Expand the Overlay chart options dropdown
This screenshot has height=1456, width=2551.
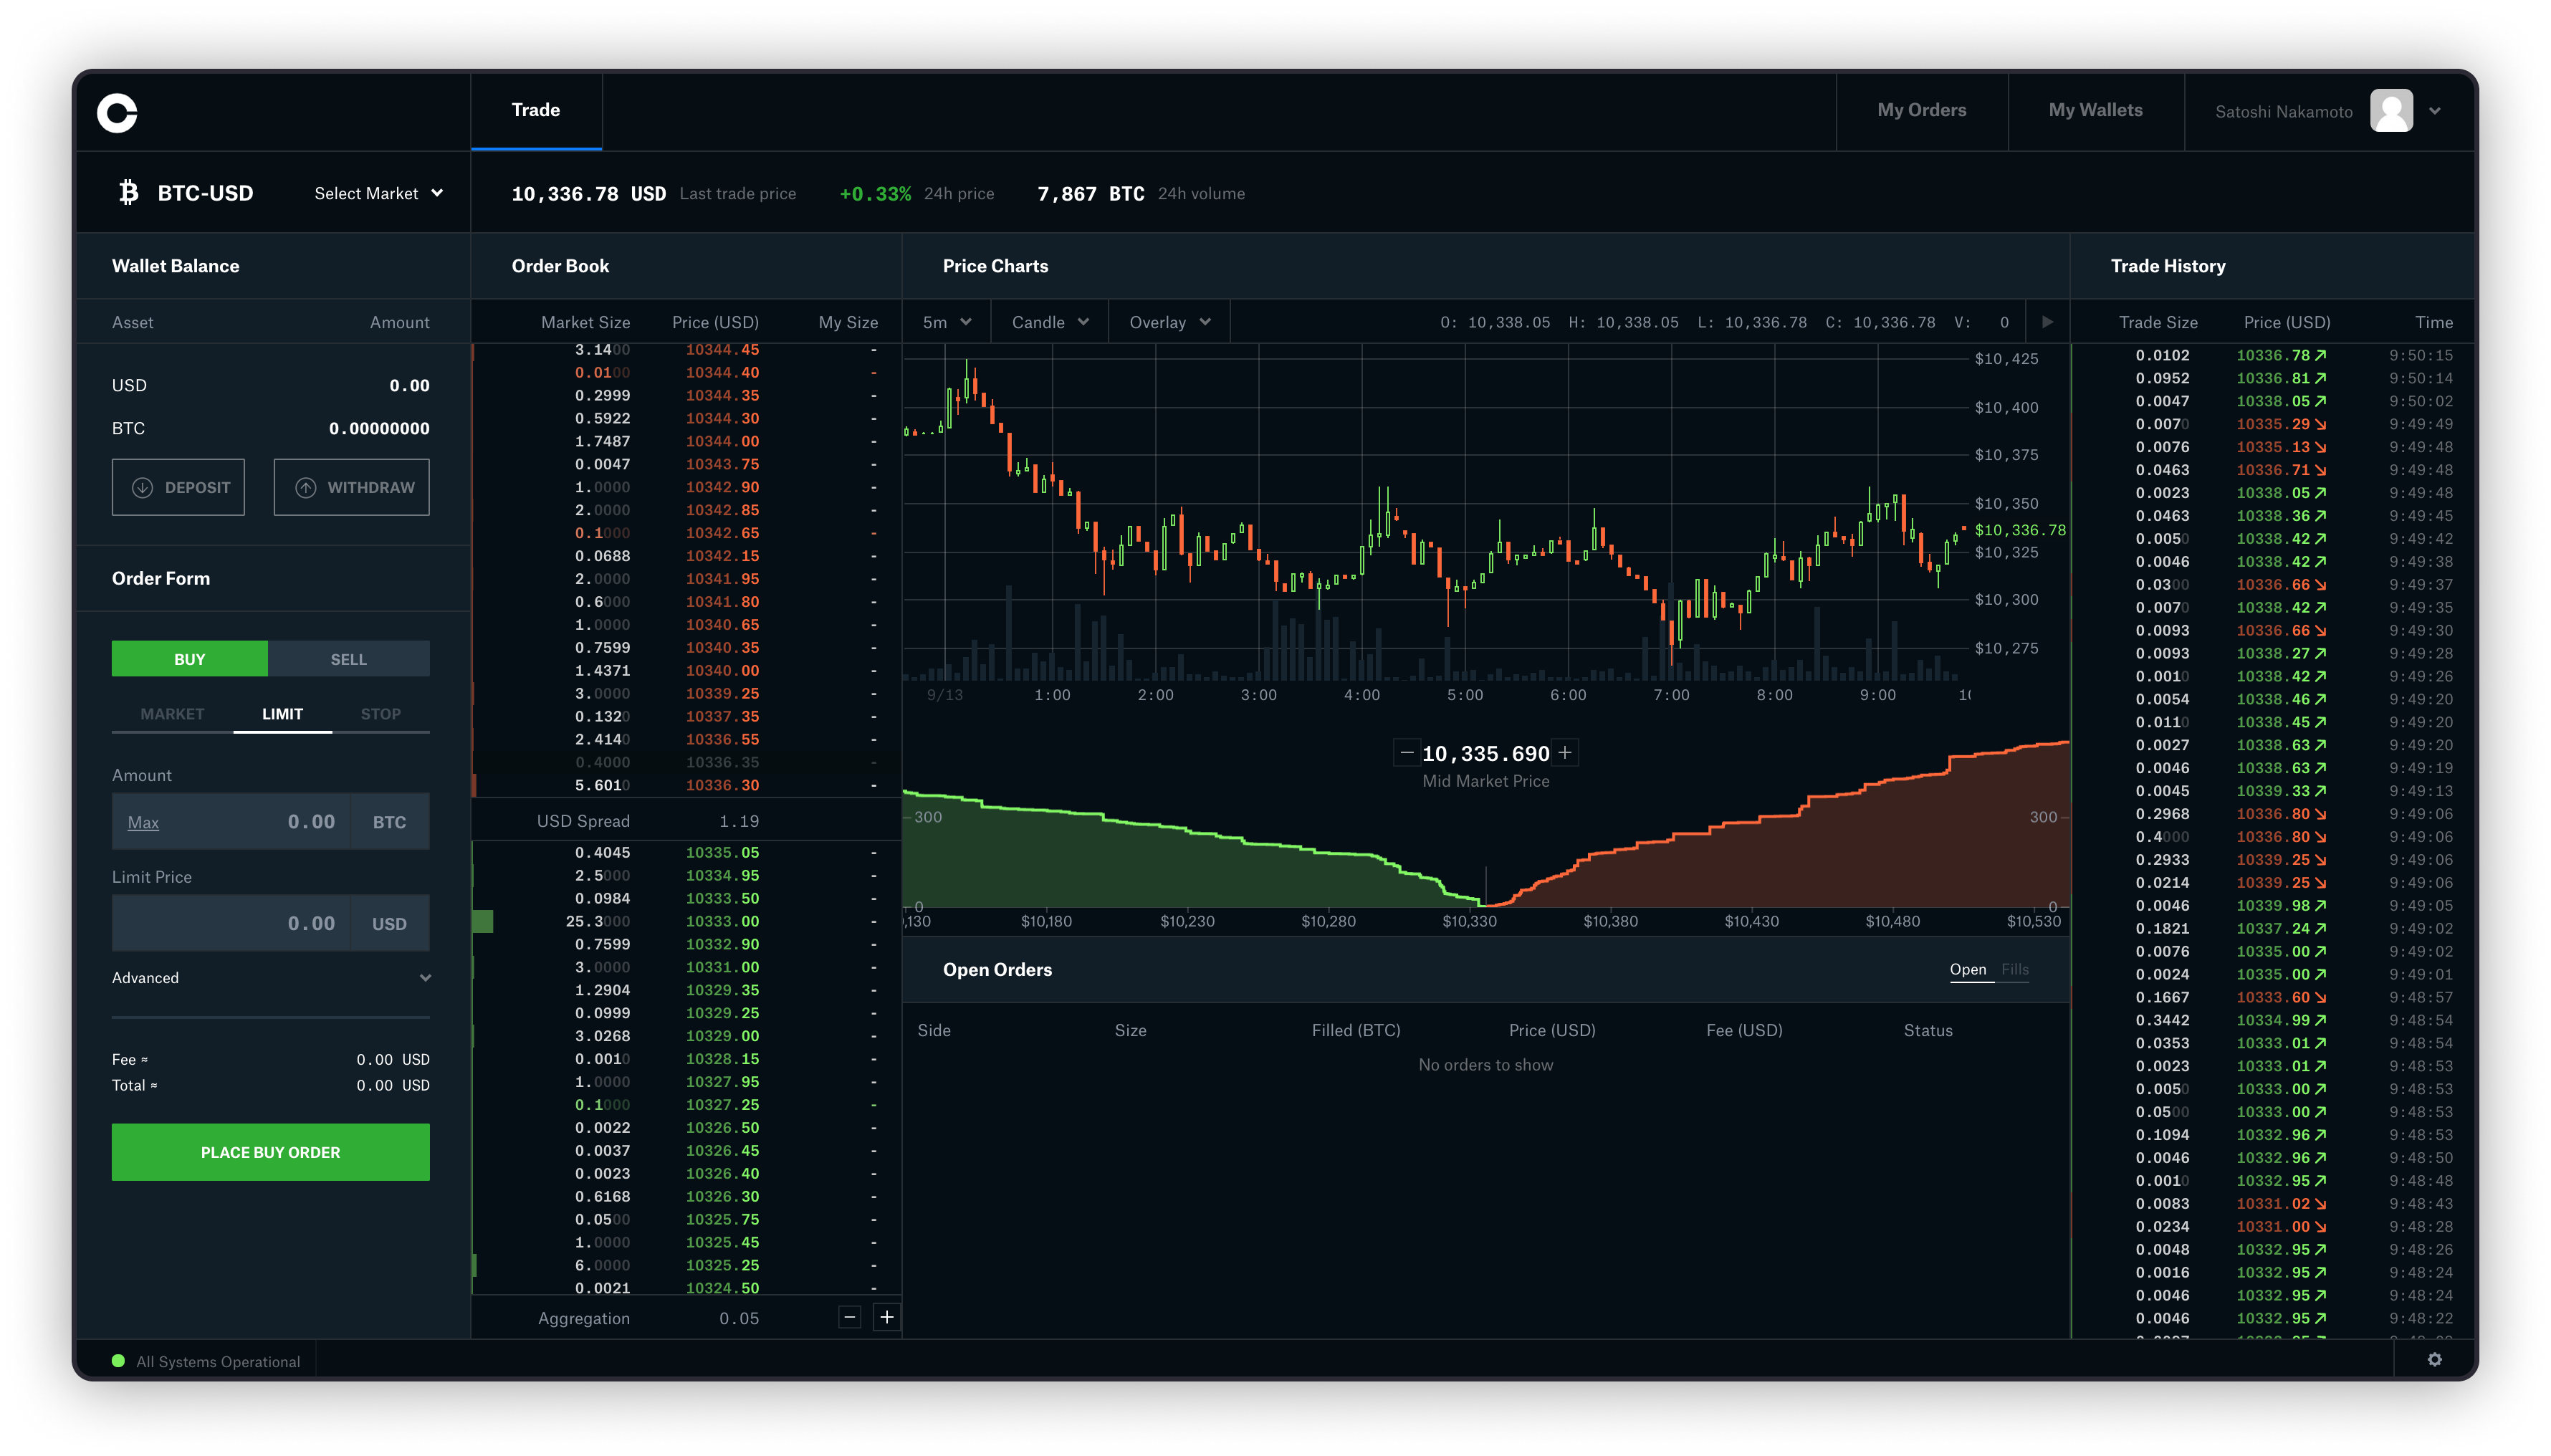1167,322
